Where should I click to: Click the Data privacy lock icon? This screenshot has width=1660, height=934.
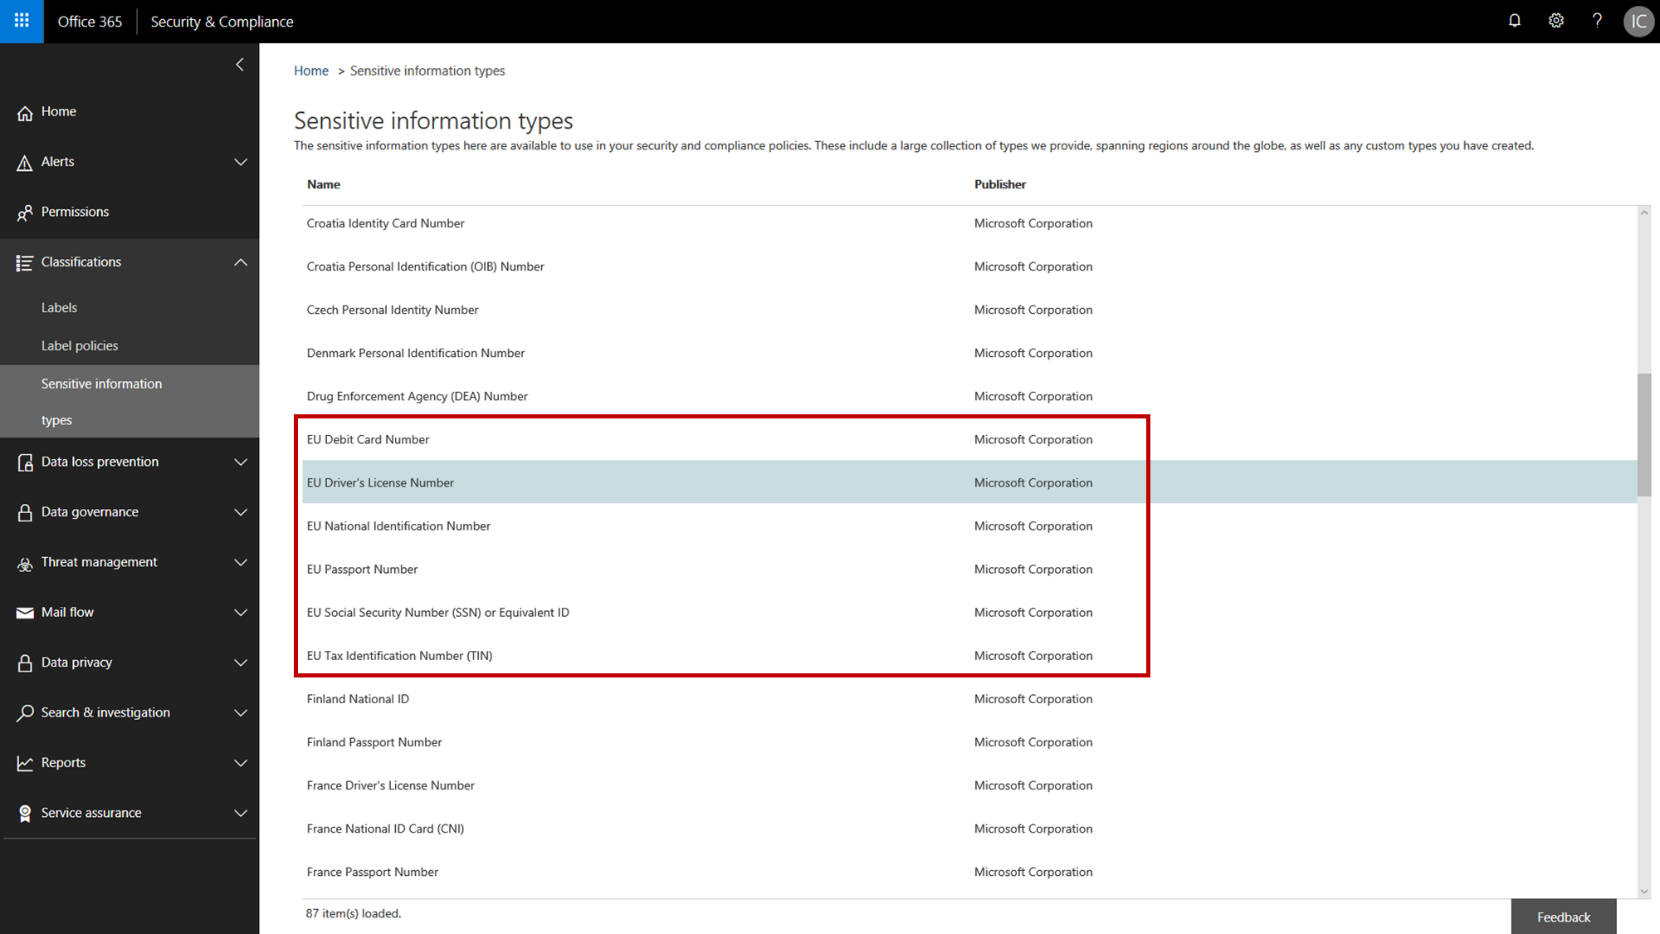25,663
